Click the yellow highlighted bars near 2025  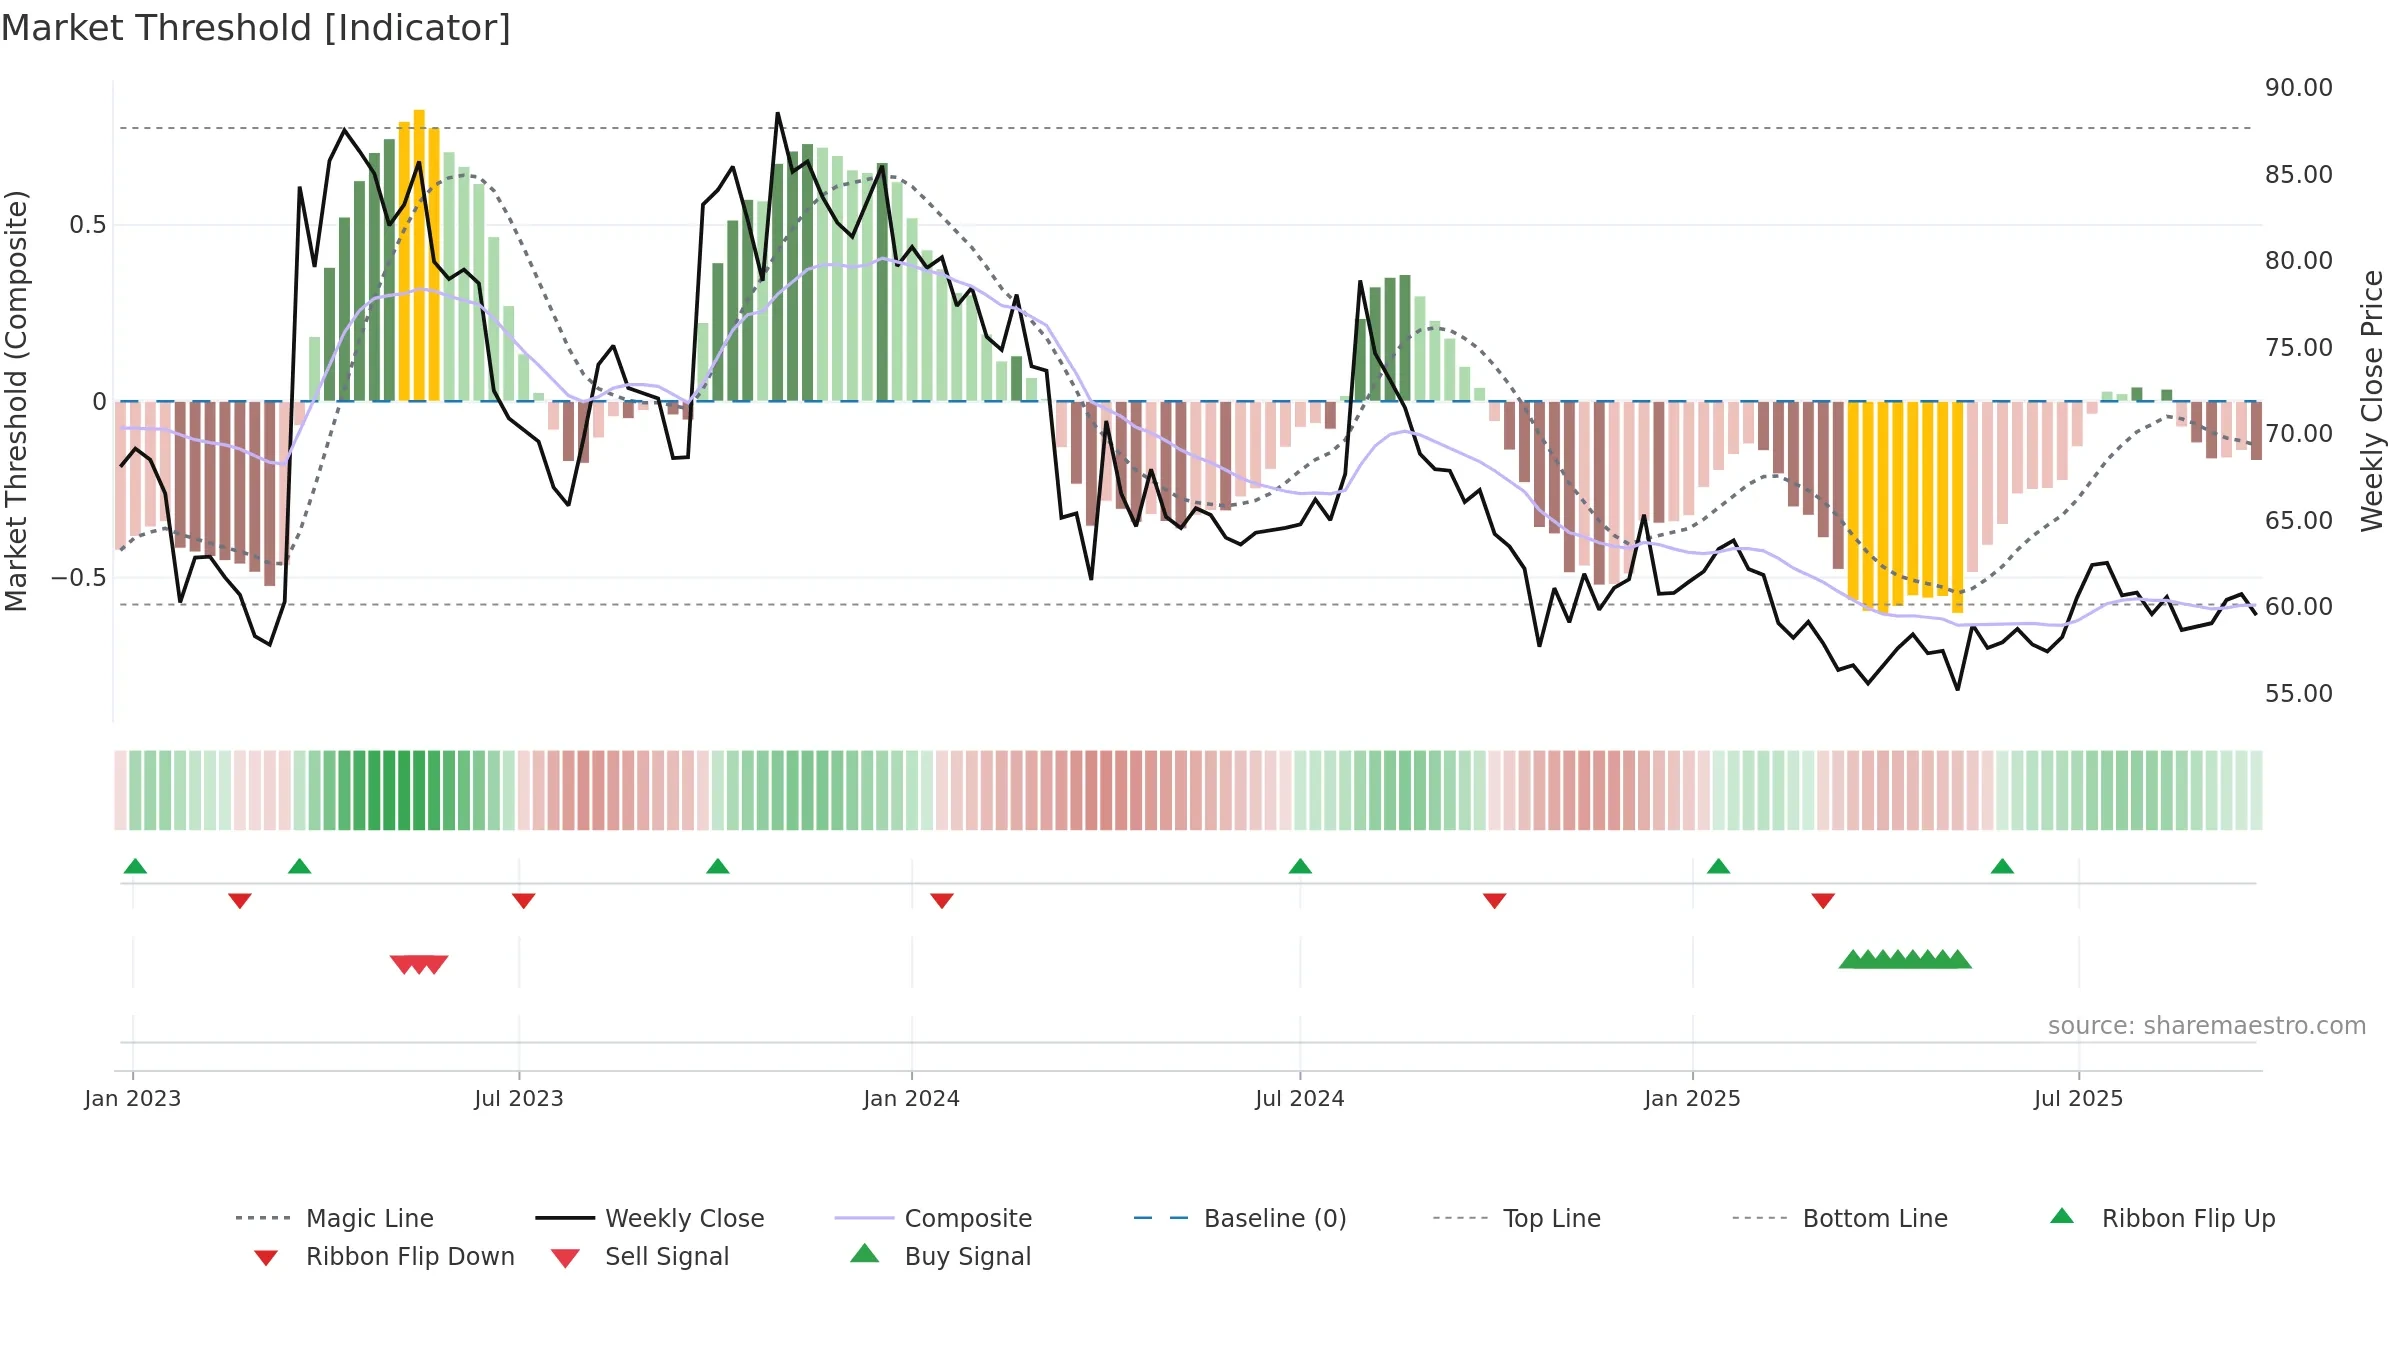pyautogui.click(x=1905, y=506)
